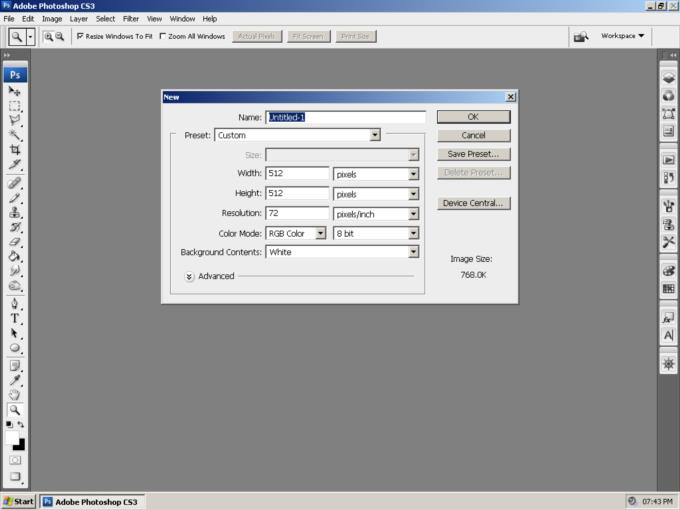Select the Pen tool
This screenshot has width=680, height=510.
tap(14, 304)
